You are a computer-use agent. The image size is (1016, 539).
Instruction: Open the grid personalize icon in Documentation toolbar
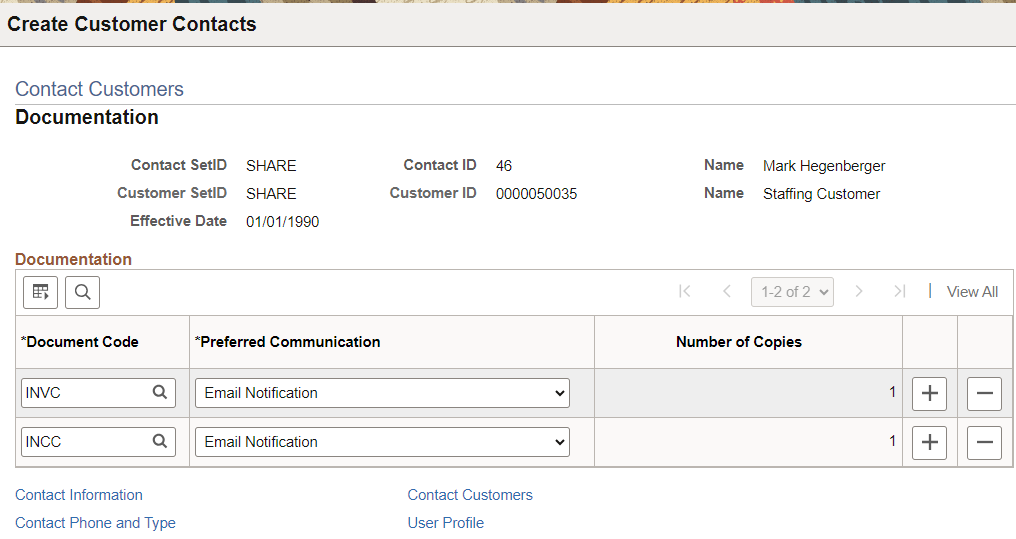(x=40, y=292)
